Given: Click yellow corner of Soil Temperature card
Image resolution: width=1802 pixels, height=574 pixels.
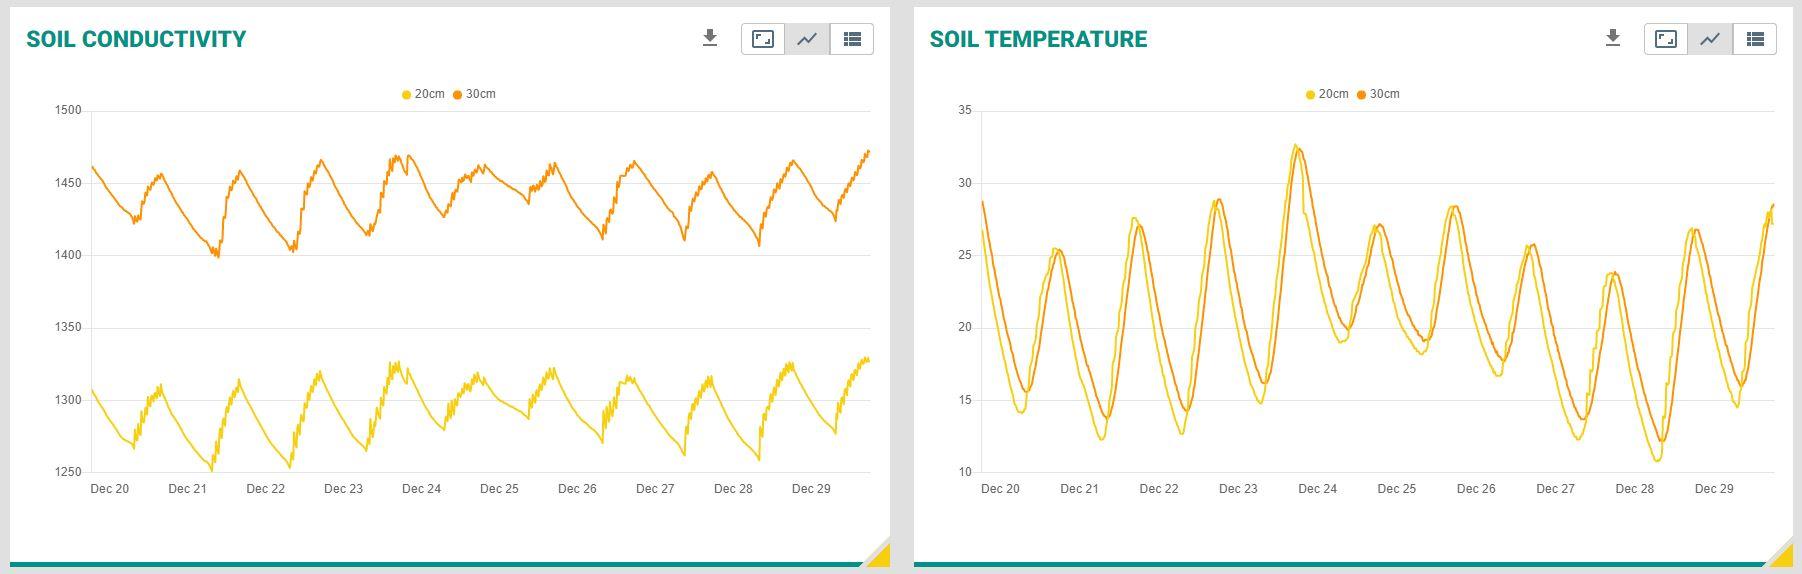Looking at the screenshot, I should 1783,556.
